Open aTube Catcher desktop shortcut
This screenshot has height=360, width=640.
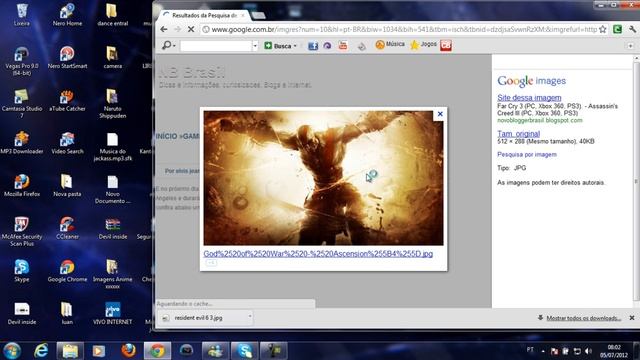[x=67, y=100]
